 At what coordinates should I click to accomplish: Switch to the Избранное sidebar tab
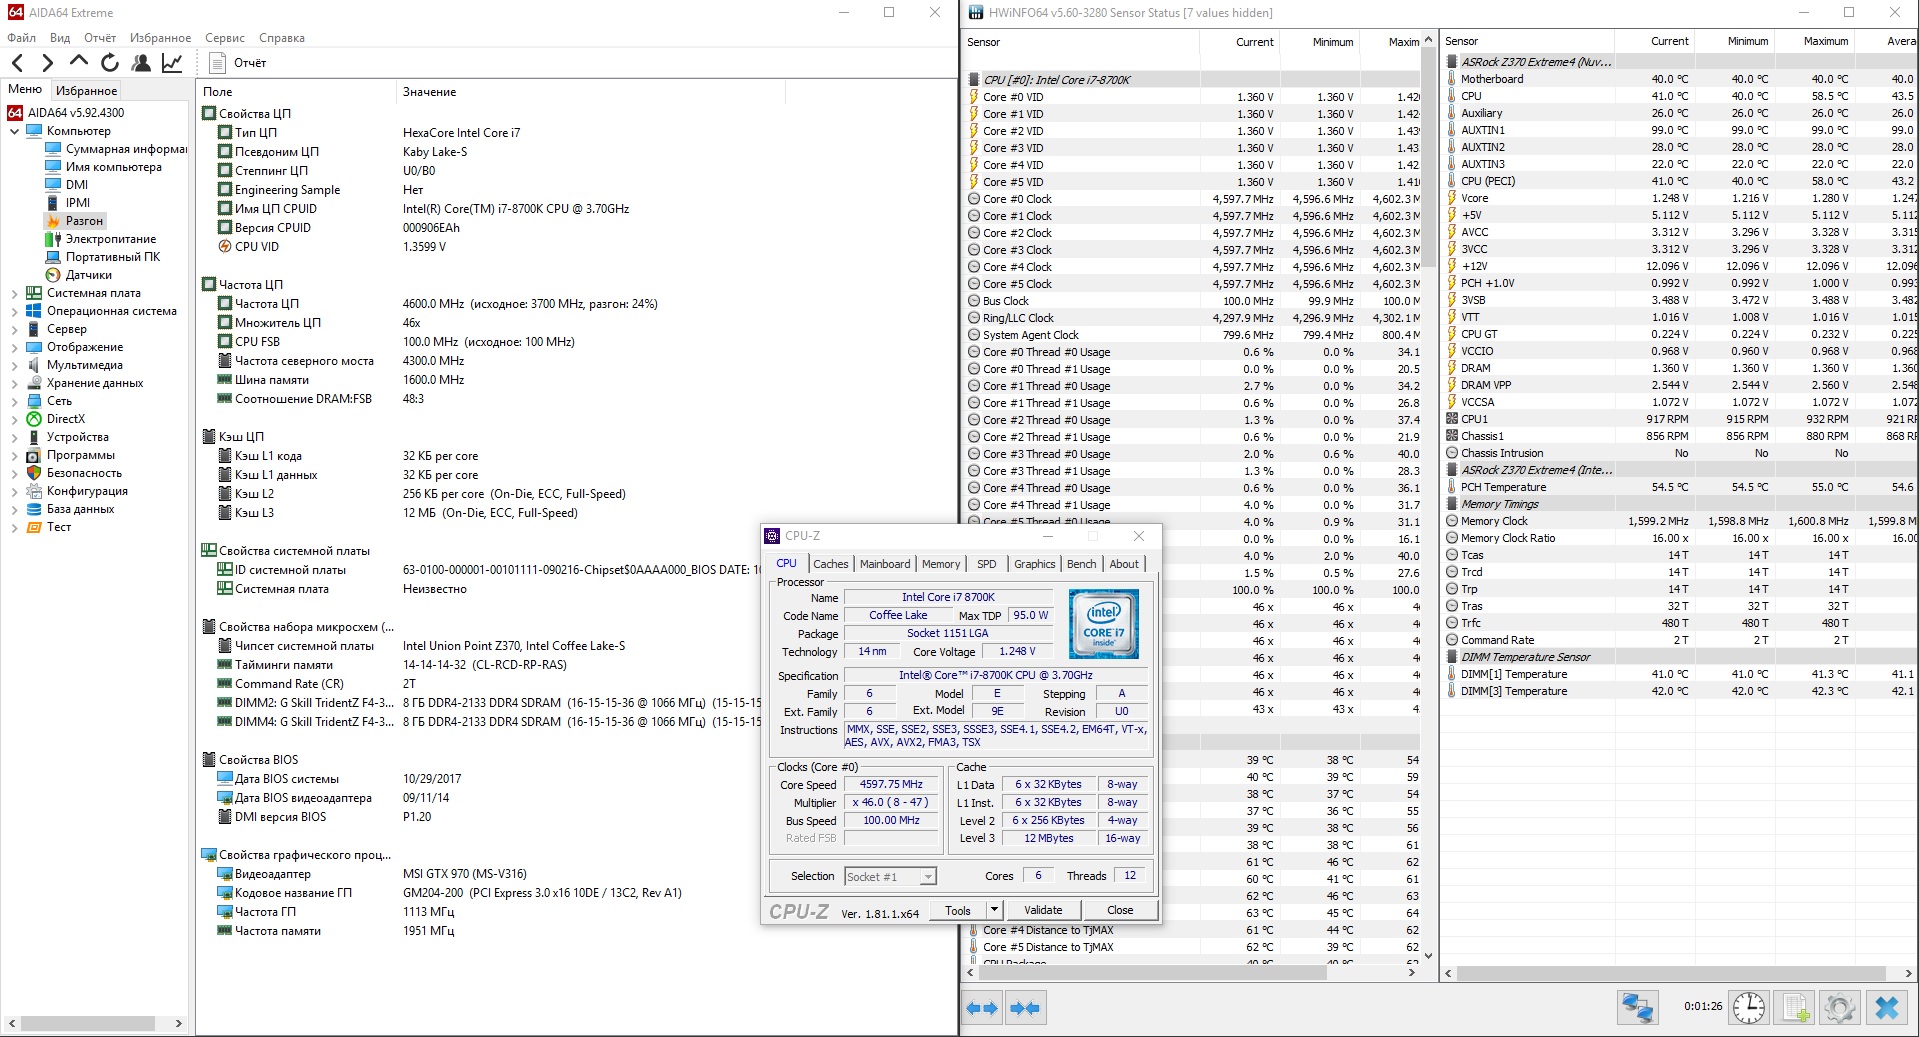click(86, 91)
